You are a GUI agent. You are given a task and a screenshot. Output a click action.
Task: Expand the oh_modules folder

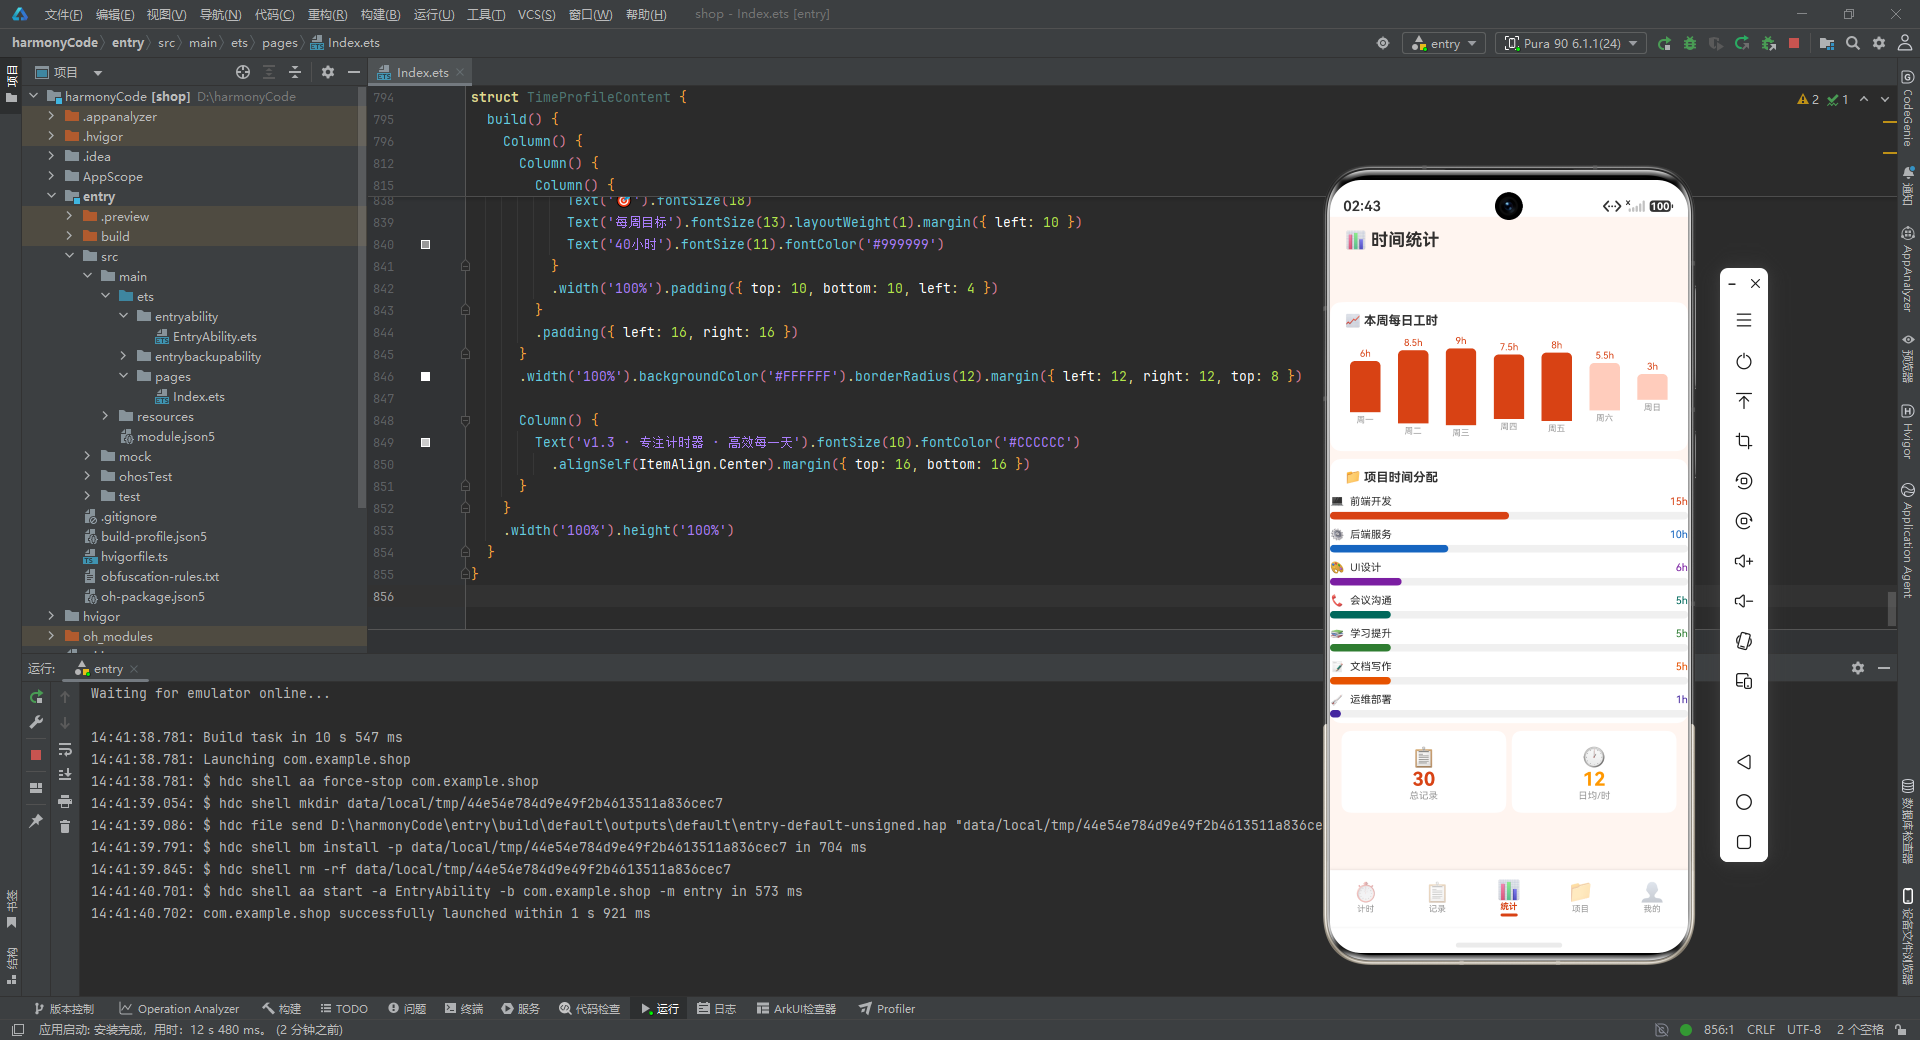[51, 636]
